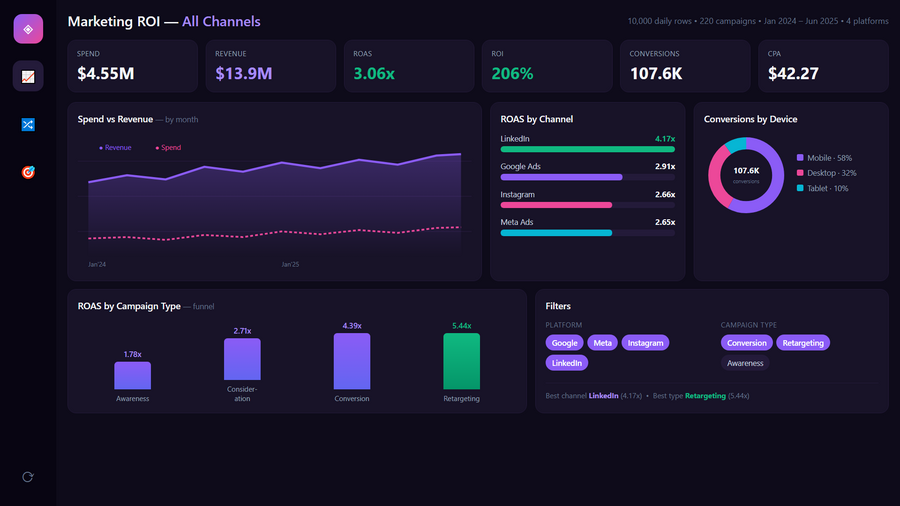
Task: Select the Mobile legend swatch
Action: tap(800, 158)
